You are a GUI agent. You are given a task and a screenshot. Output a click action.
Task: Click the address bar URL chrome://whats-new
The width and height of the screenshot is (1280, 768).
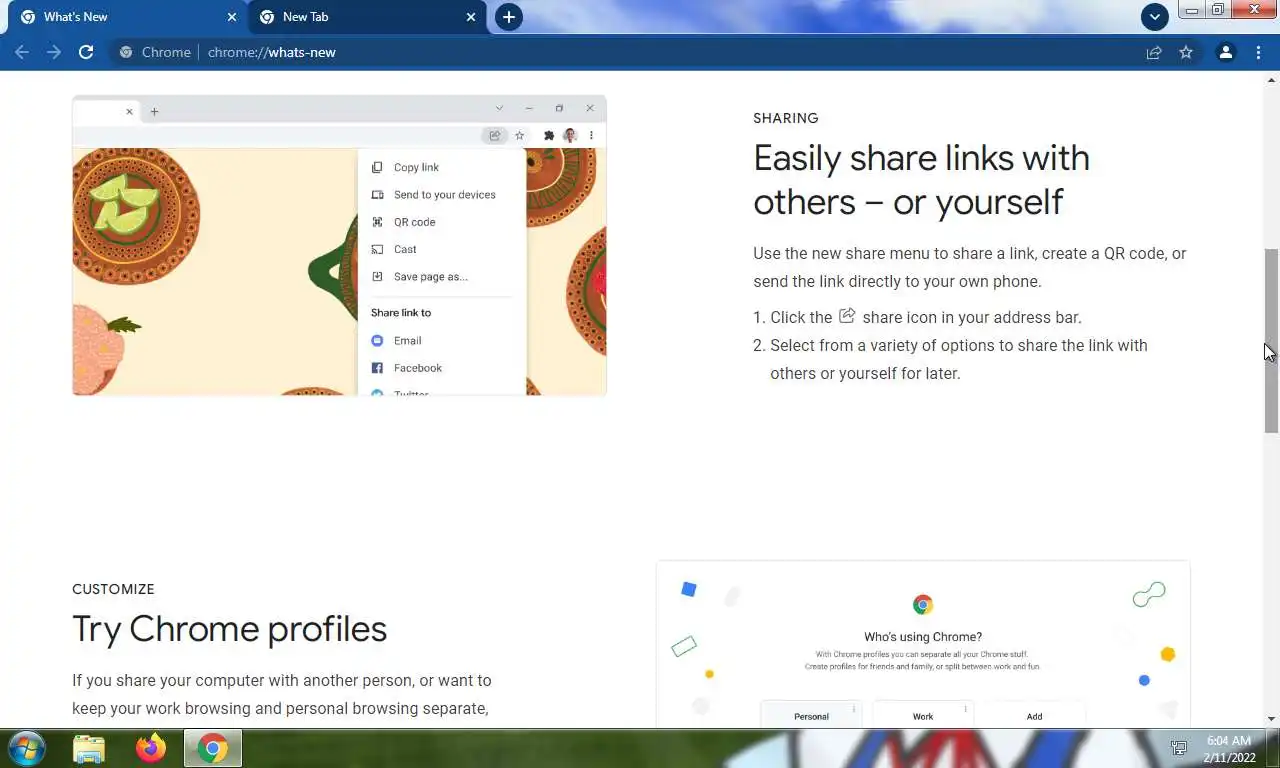[x=272, y=52]
